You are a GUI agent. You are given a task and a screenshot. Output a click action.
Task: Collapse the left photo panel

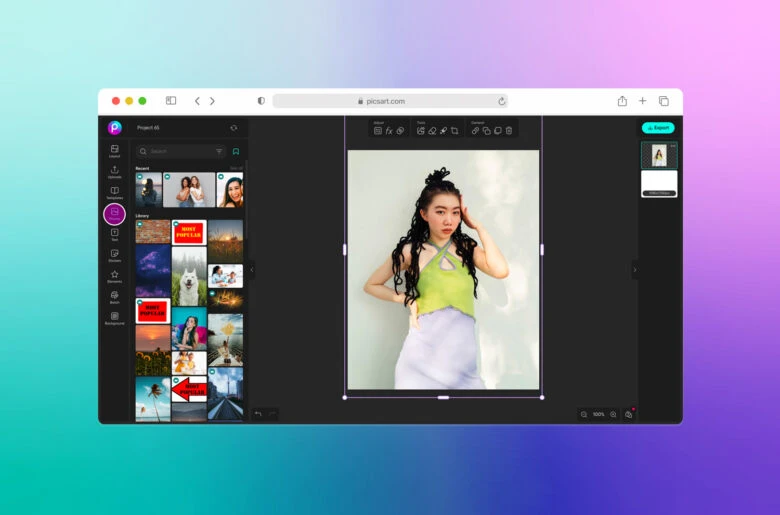(251, 269)
